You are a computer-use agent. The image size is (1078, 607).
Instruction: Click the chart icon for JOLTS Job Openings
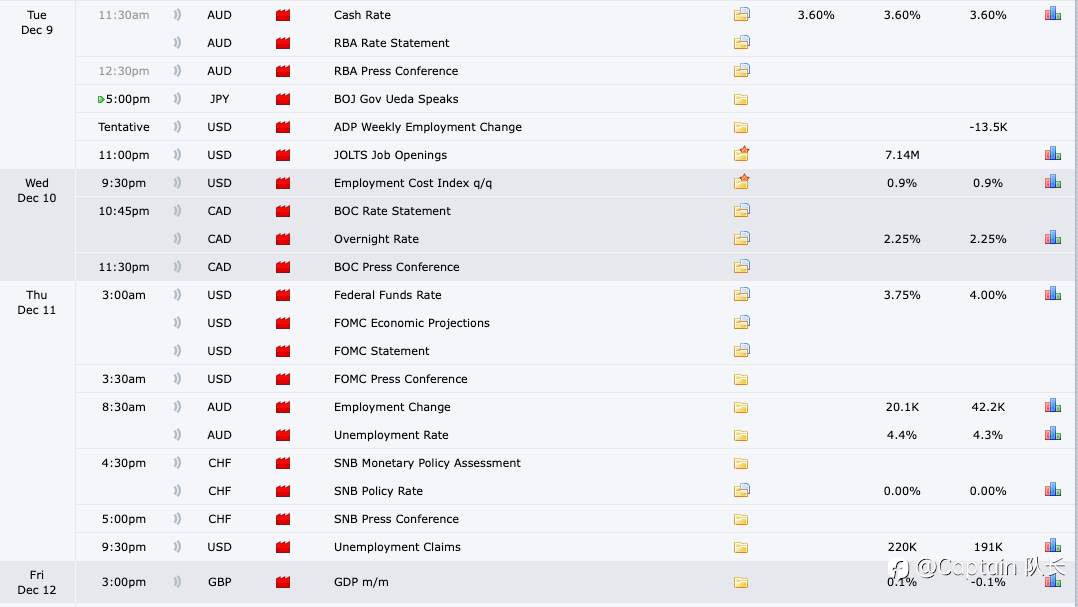pyautogui.click(x=1052, y=155)
